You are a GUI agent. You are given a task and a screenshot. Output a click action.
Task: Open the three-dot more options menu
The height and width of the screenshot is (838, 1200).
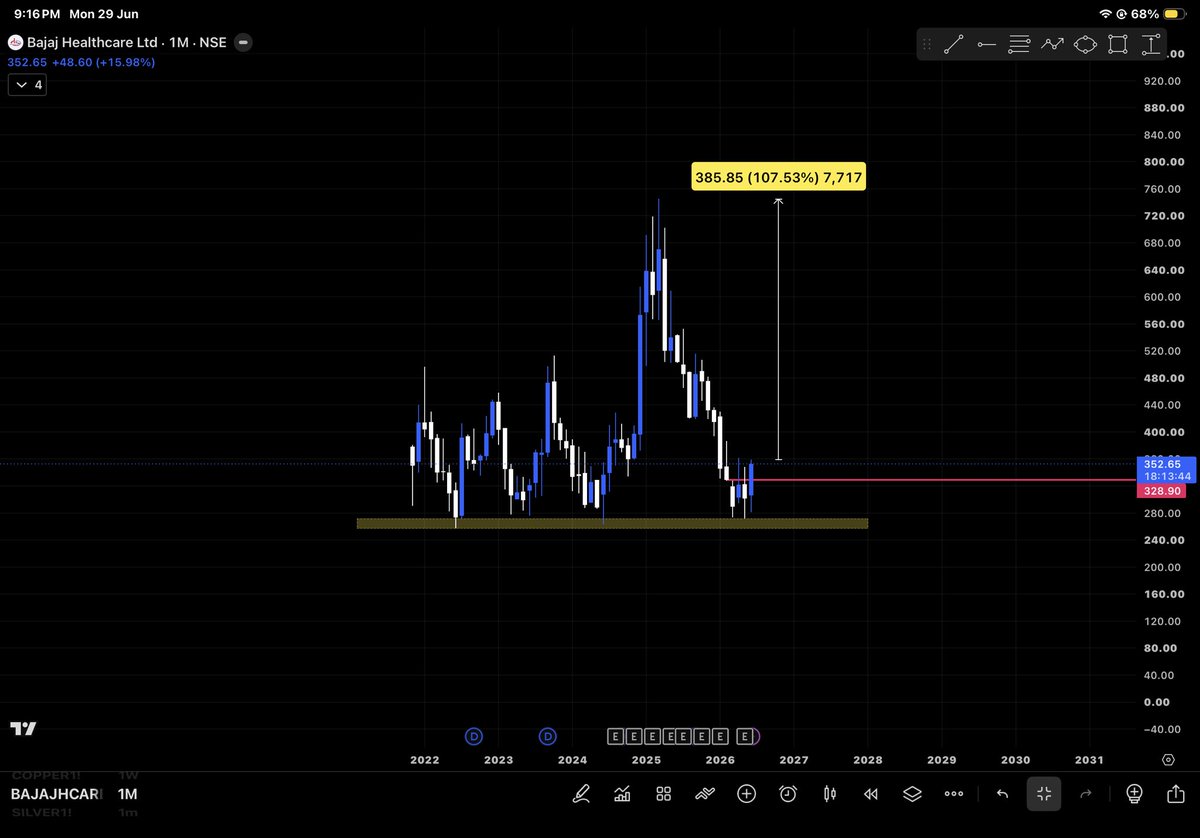click(954, 794)
